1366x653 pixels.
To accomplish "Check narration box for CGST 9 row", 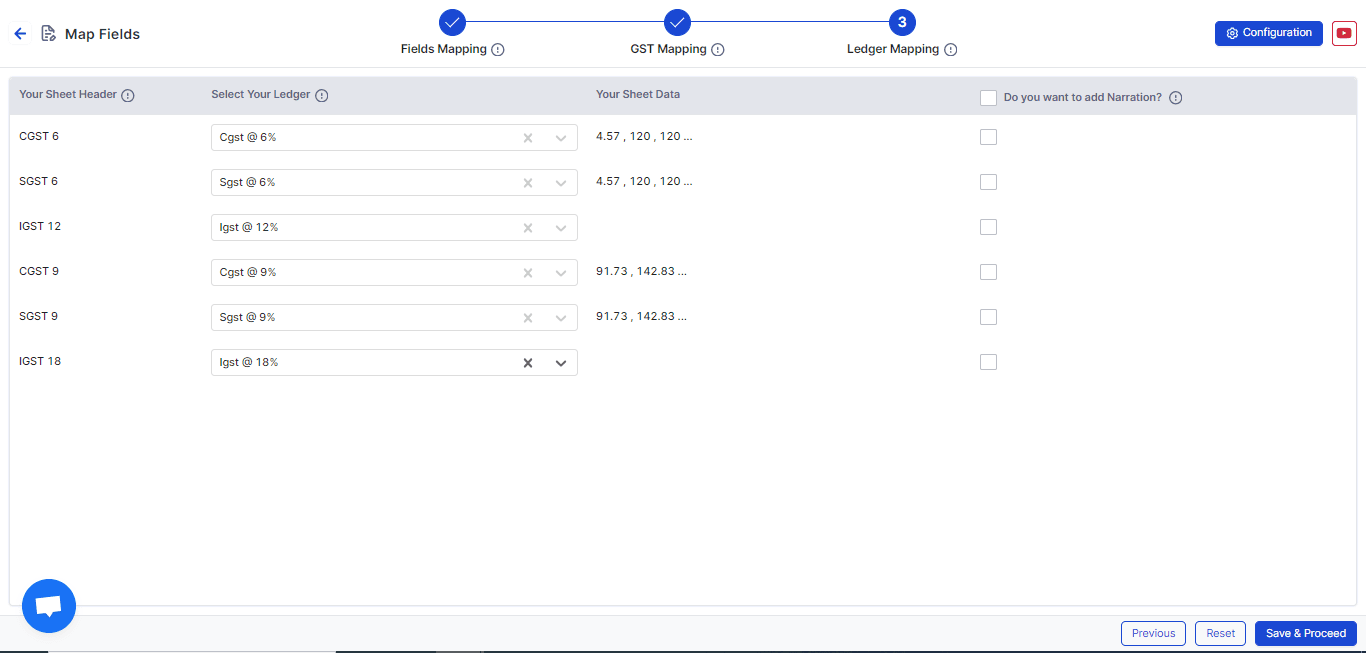I will coord(989,272).
